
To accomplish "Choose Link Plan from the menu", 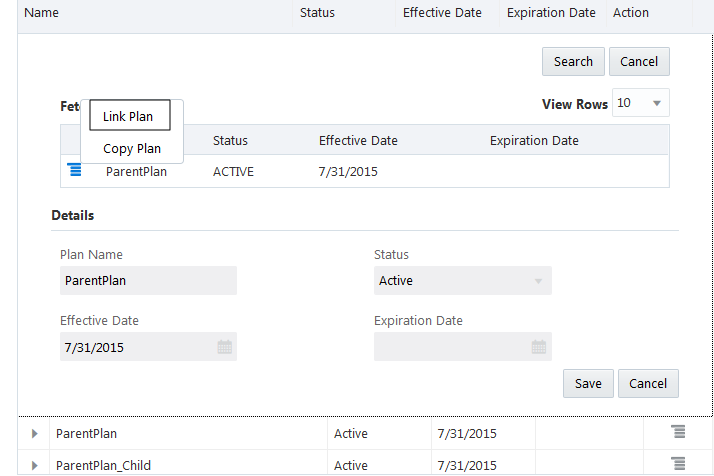I will pyautogui.click(x=128, y=116).
